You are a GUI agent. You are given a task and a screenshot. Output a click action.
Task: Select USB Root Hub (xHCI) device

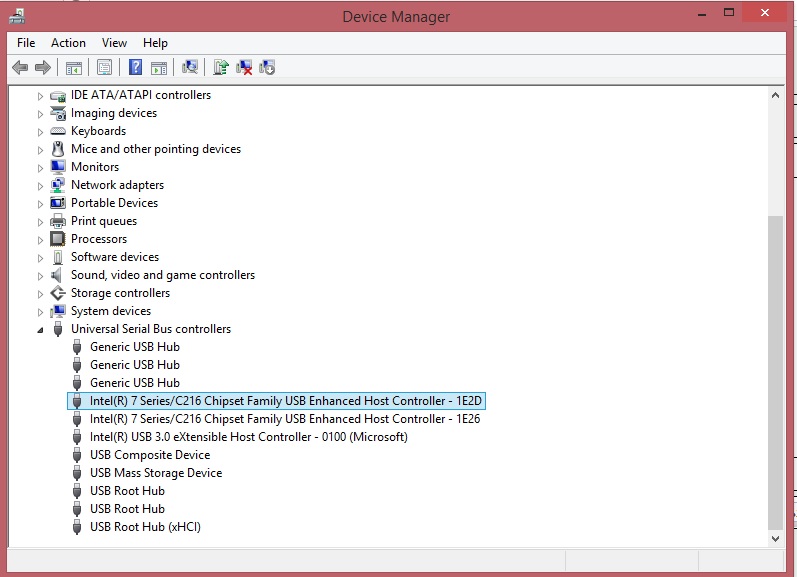(x=145, y=527)
